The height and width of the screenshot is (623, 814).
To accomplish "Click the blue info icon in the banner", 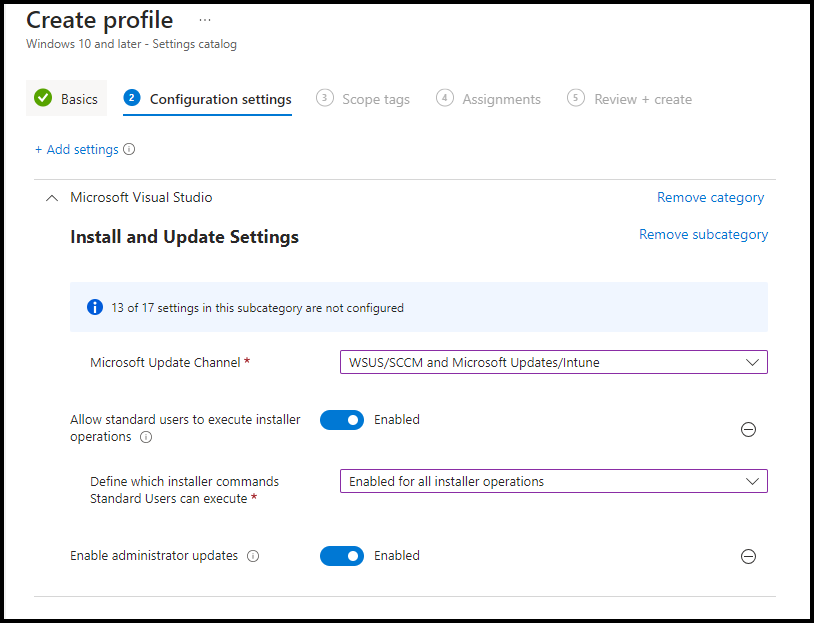I will 94,307.
